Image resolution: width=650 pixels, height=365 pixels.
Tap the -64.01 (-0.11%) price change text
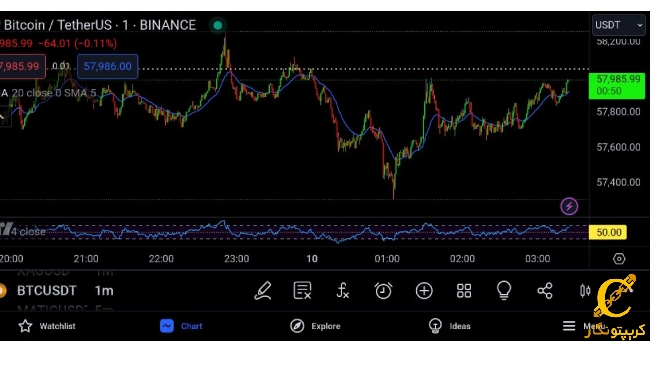78,43
